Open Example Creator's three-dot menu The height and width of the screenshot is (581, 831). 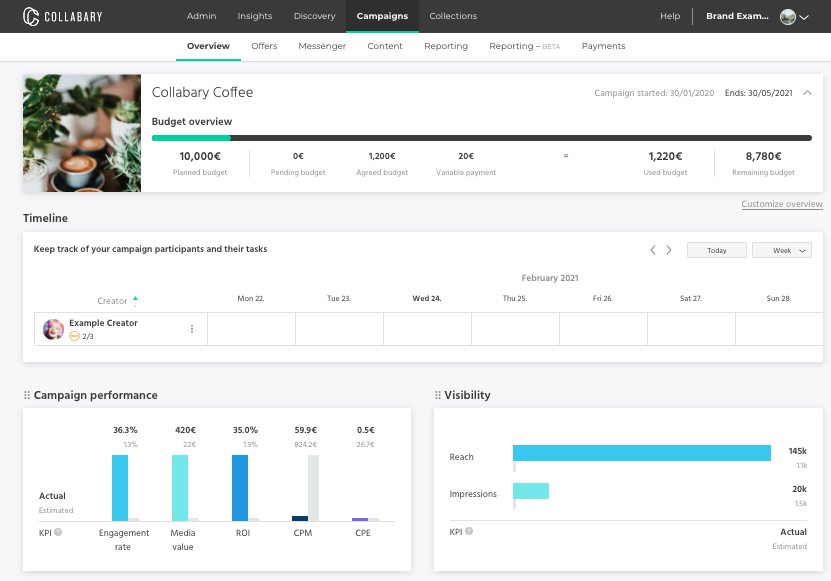click(x=192, y=329)
